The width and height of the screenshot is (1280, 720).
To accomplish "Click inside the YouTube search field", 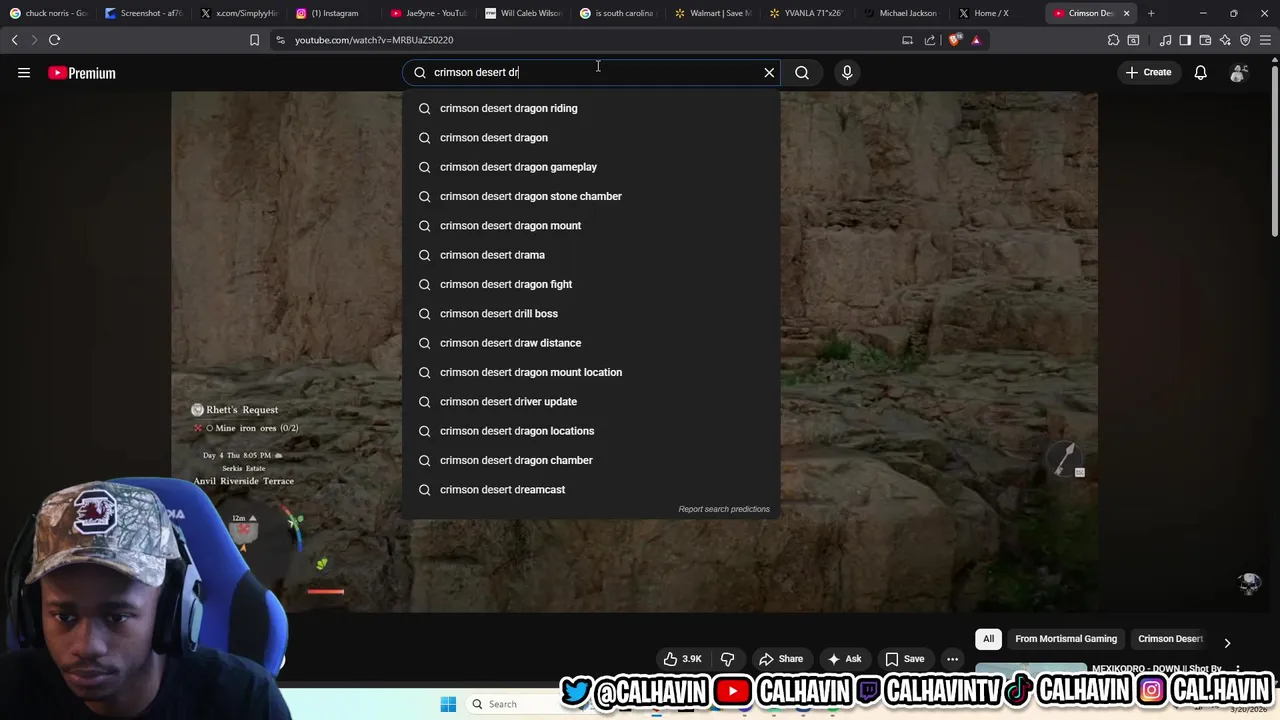I will pyautogui.click(x=590, y=72).
